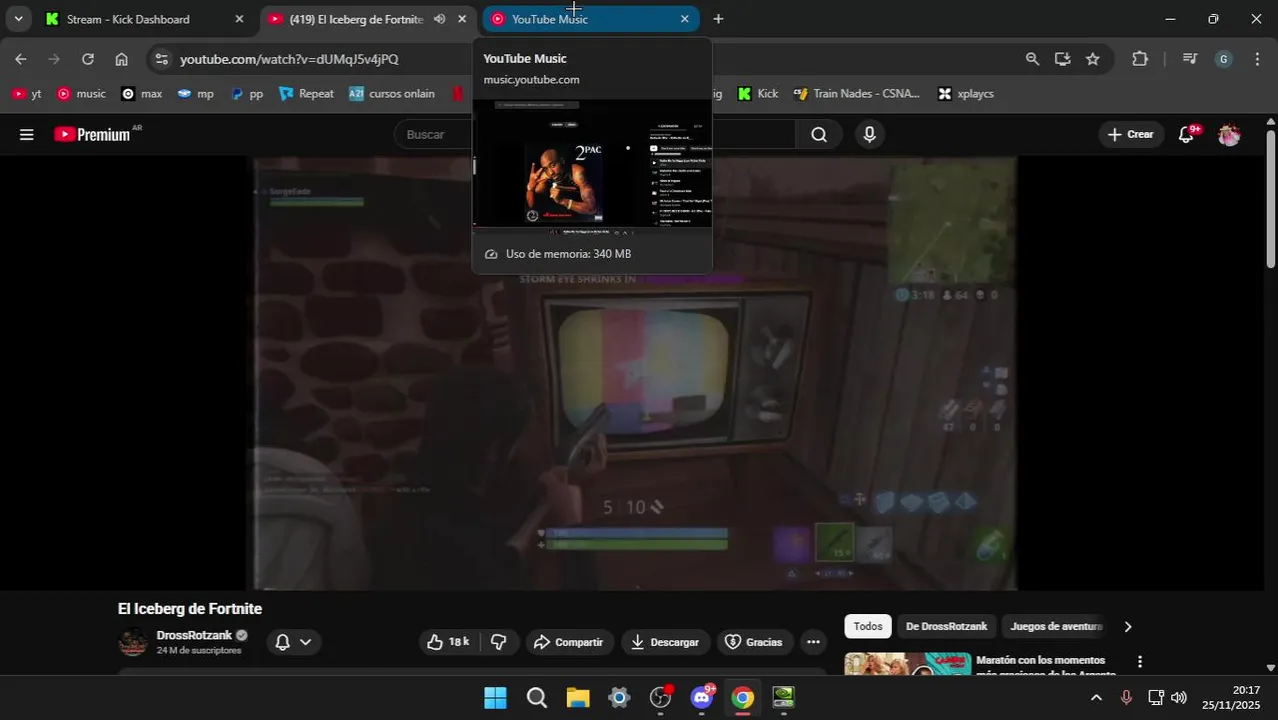
Task: Switch to the YouTube Music tab
Action: pos(590,19)
